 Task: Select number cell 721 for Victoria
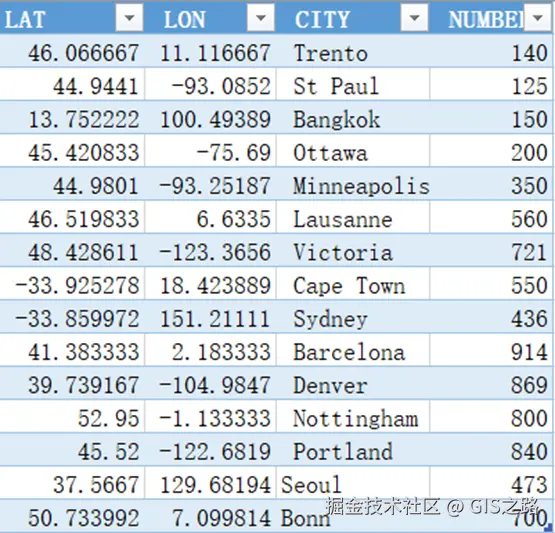[x=491, y=250]
